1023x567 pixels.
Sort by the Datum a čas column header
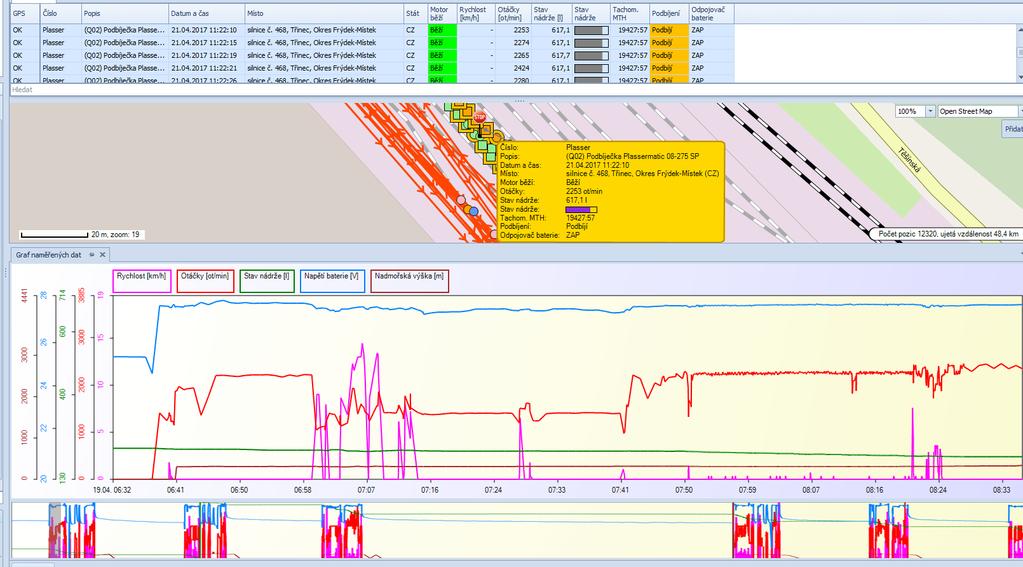[x=206, y=13]
